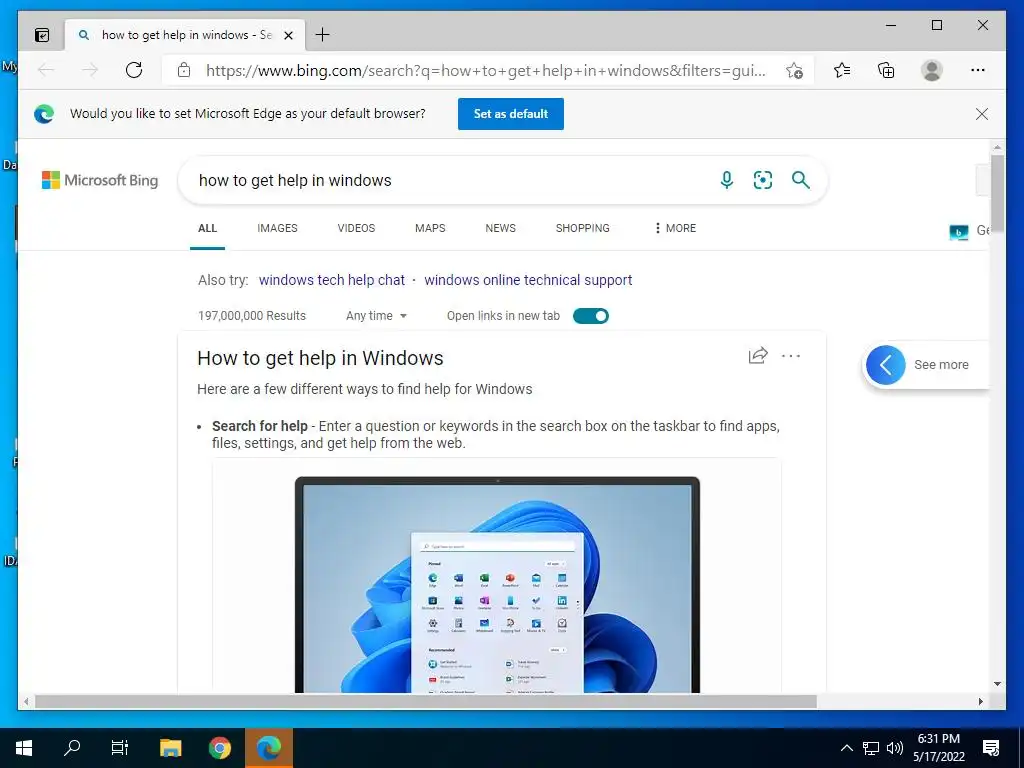The image size is (1024, 768).
Task: Expand the MORE search categories menu
Action: (675, 228)
